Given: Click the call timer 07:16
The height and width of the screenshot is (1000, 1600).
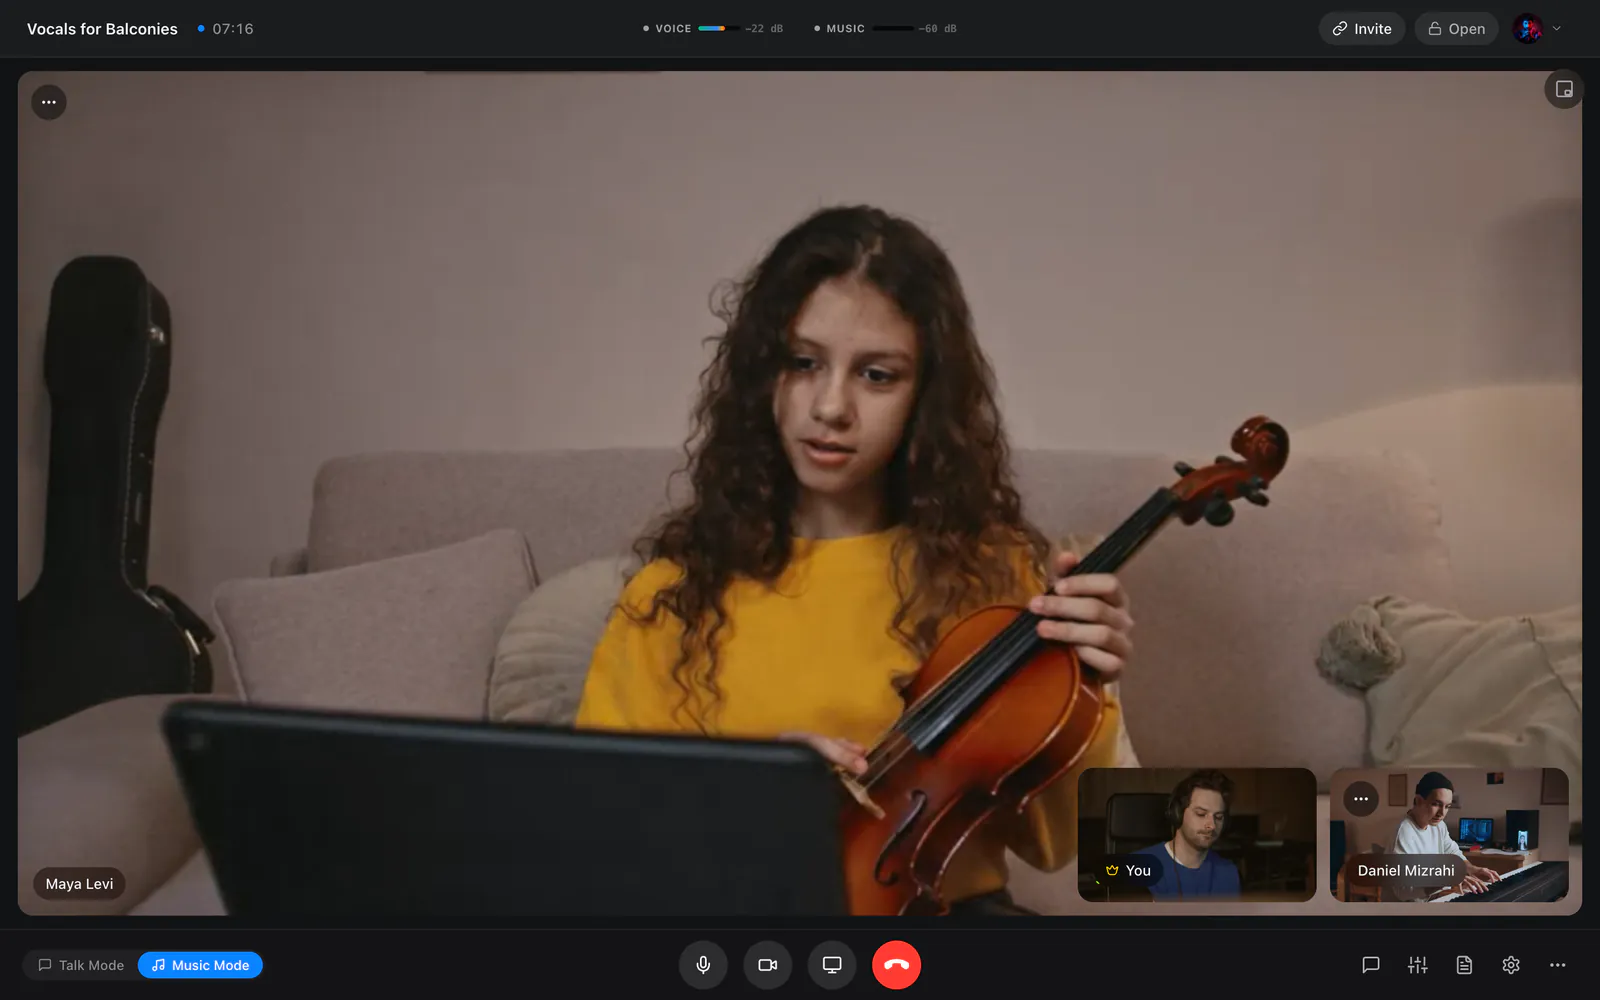Looking at the screenshot, I should [233, 29].
